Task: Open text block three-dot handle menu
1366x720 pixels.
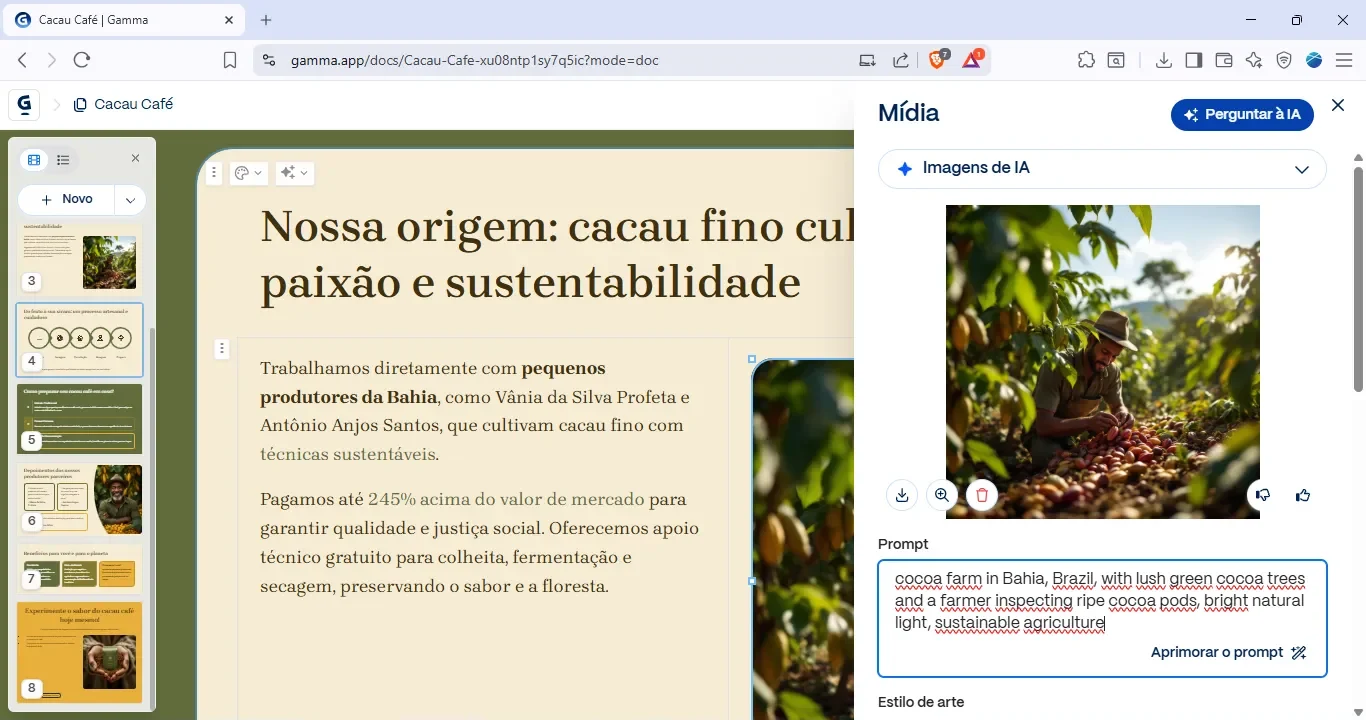Action: (x=222, y=349)
